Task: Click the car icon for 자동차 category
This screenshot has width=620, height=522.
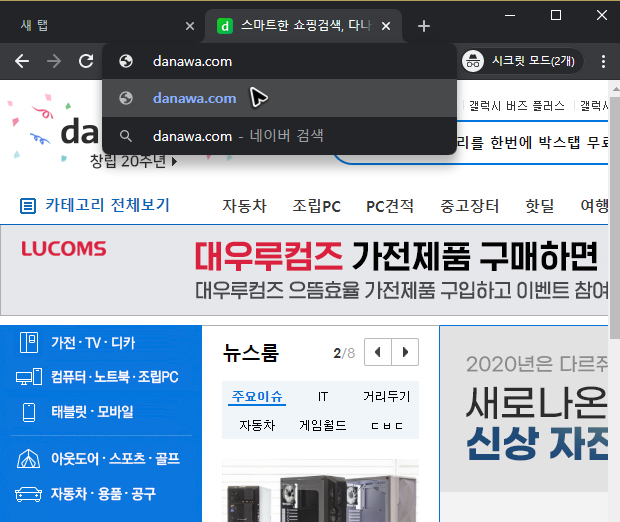Action: pyautogui.click(x=28, y=494)
